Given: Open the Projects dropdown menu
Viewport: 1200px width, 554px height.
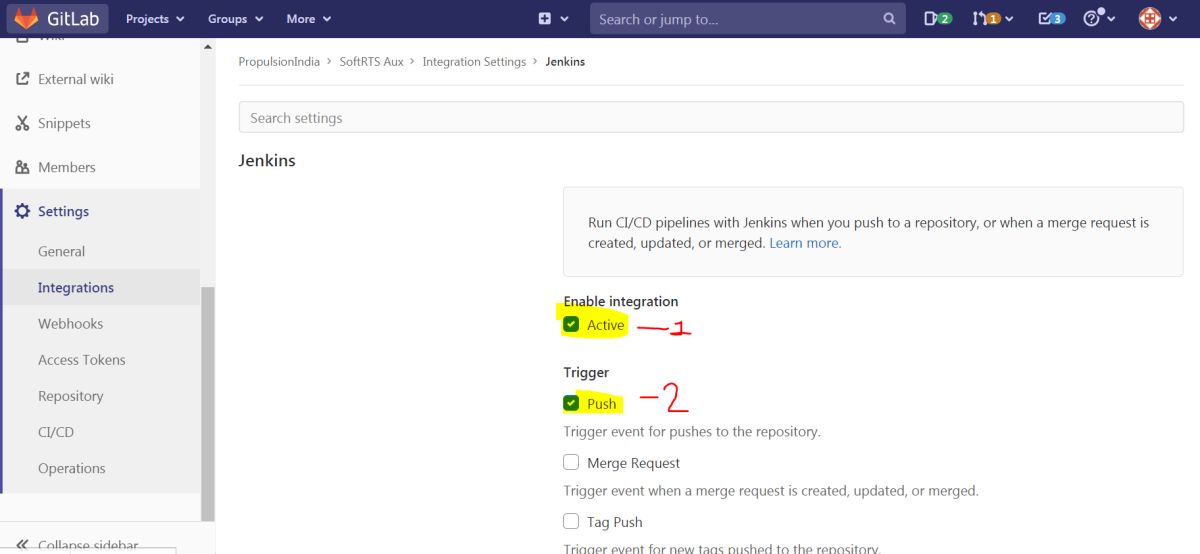Looking at the screenshot, I should pyautogui.click(x=155, y=19).
